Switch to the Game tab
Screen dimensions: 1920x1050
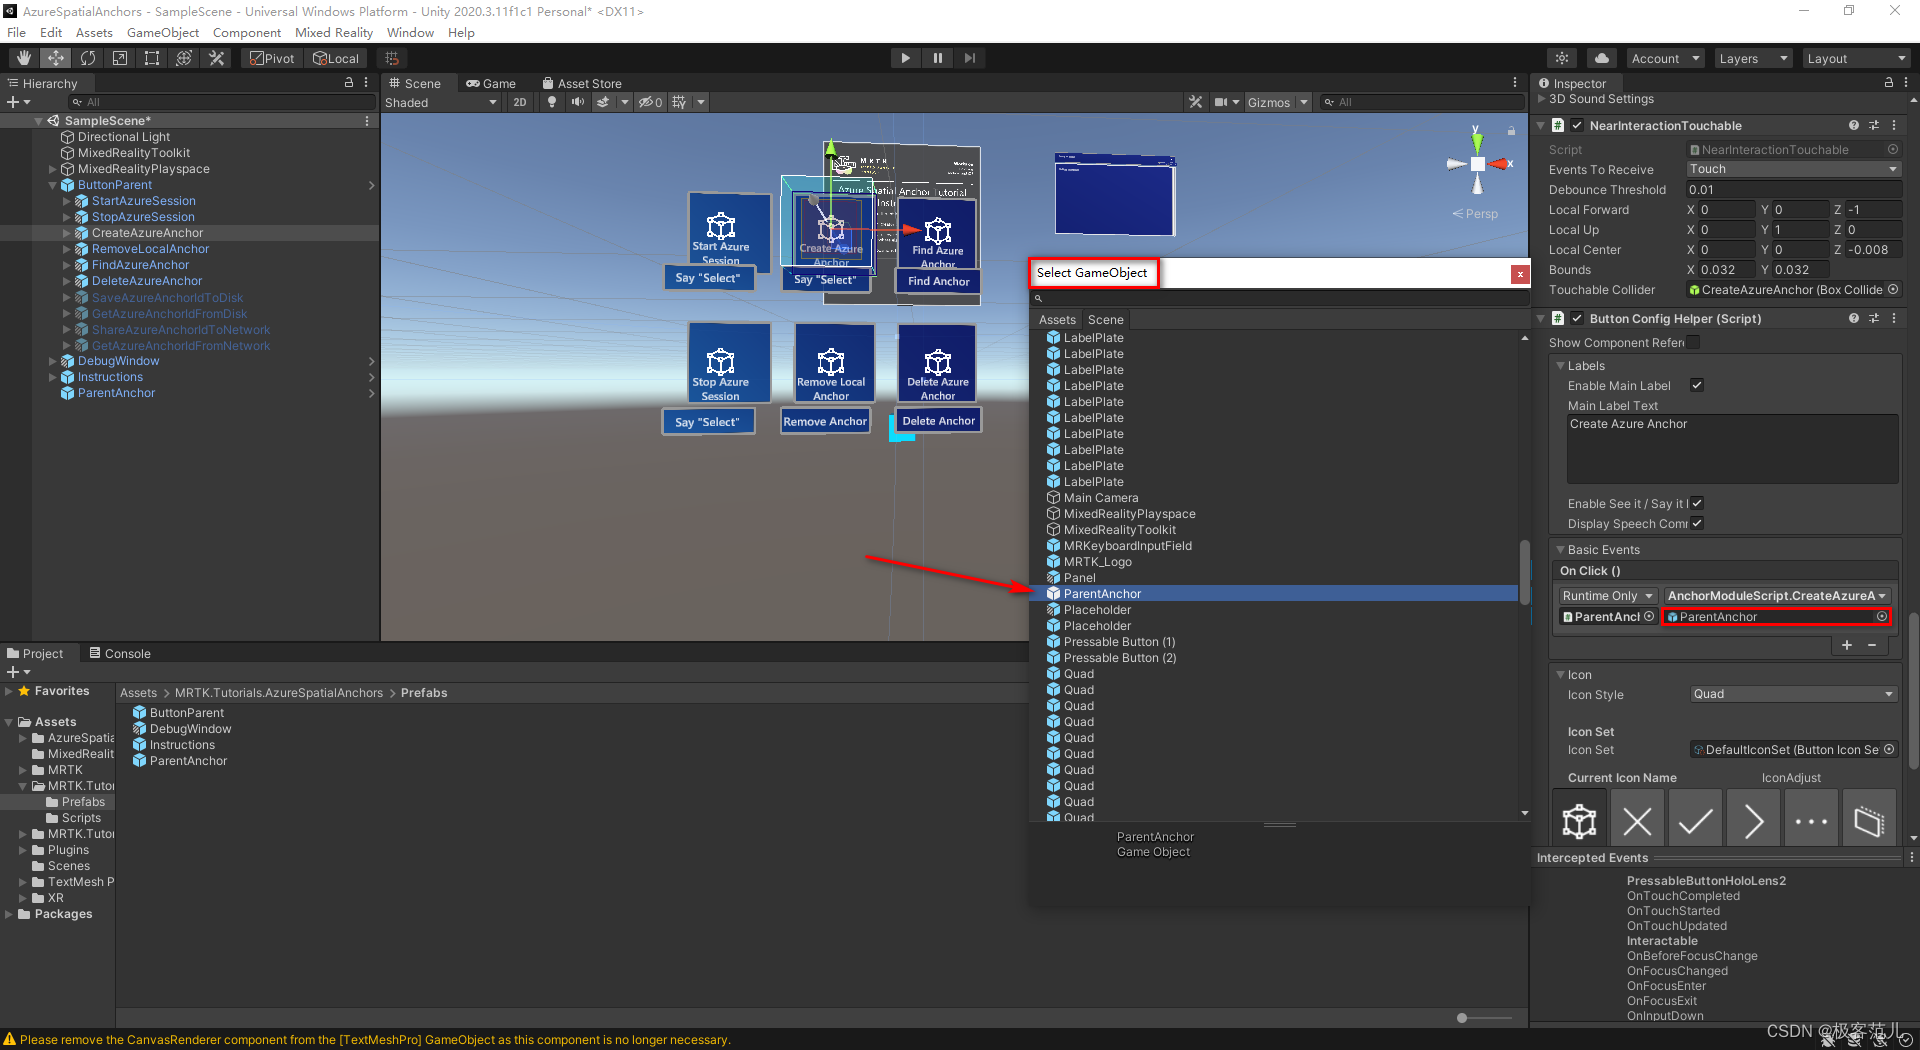tap(490, 83)
